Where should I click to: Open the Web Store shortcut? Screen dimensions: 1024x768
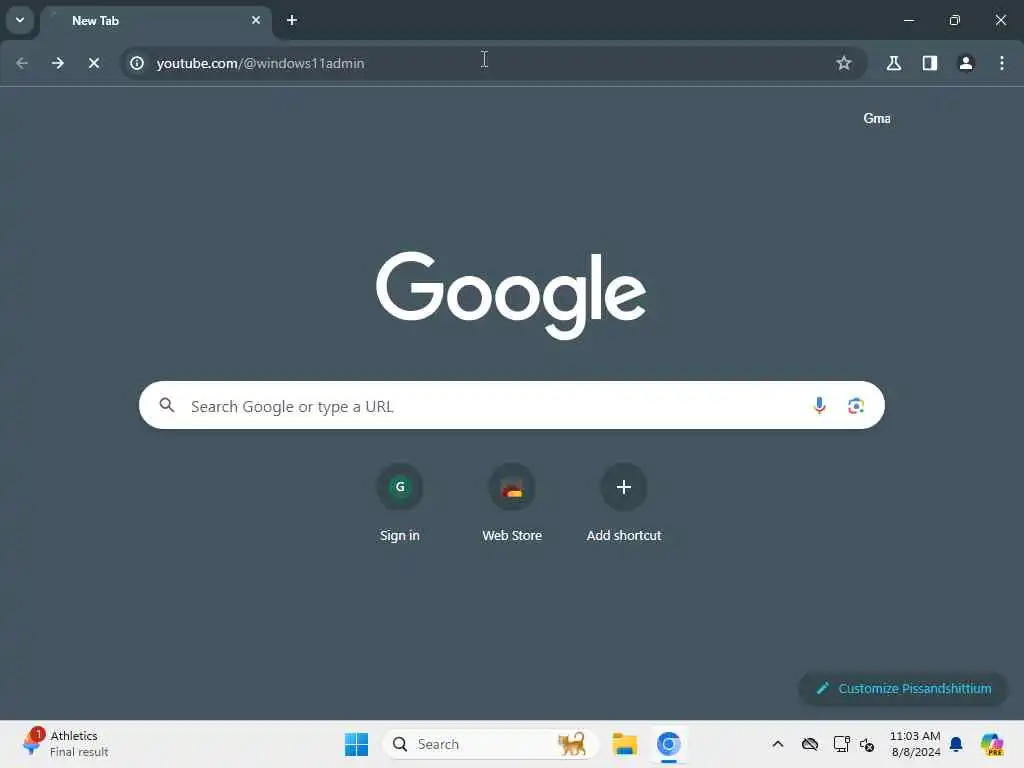tap(512, 503)
